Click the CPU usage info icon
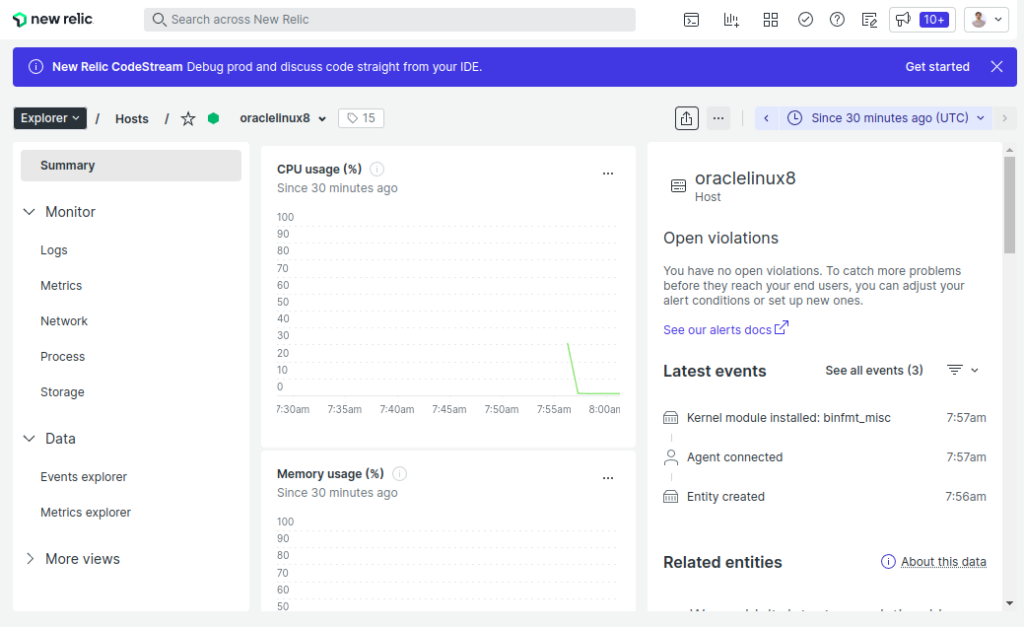 pos(377,169)
